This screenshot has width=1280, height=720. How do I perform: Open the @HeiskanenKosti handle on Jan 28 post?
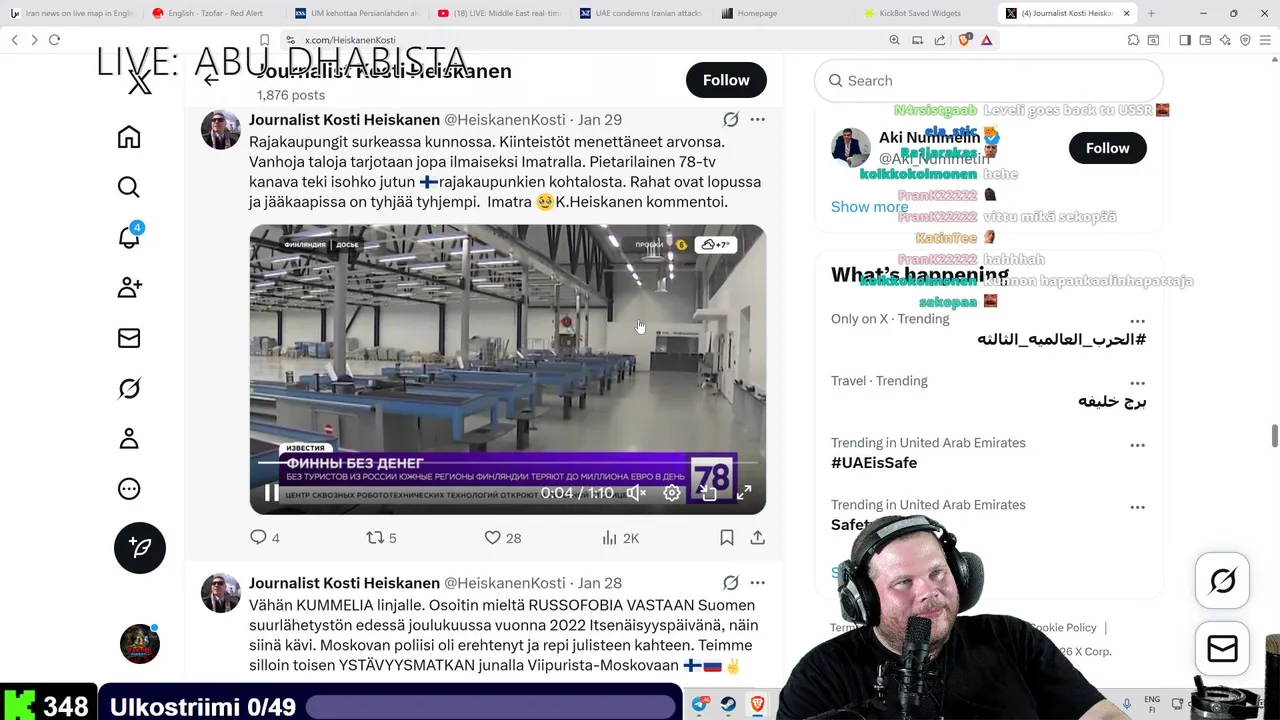pyautogui.click(x=505, y=583)
